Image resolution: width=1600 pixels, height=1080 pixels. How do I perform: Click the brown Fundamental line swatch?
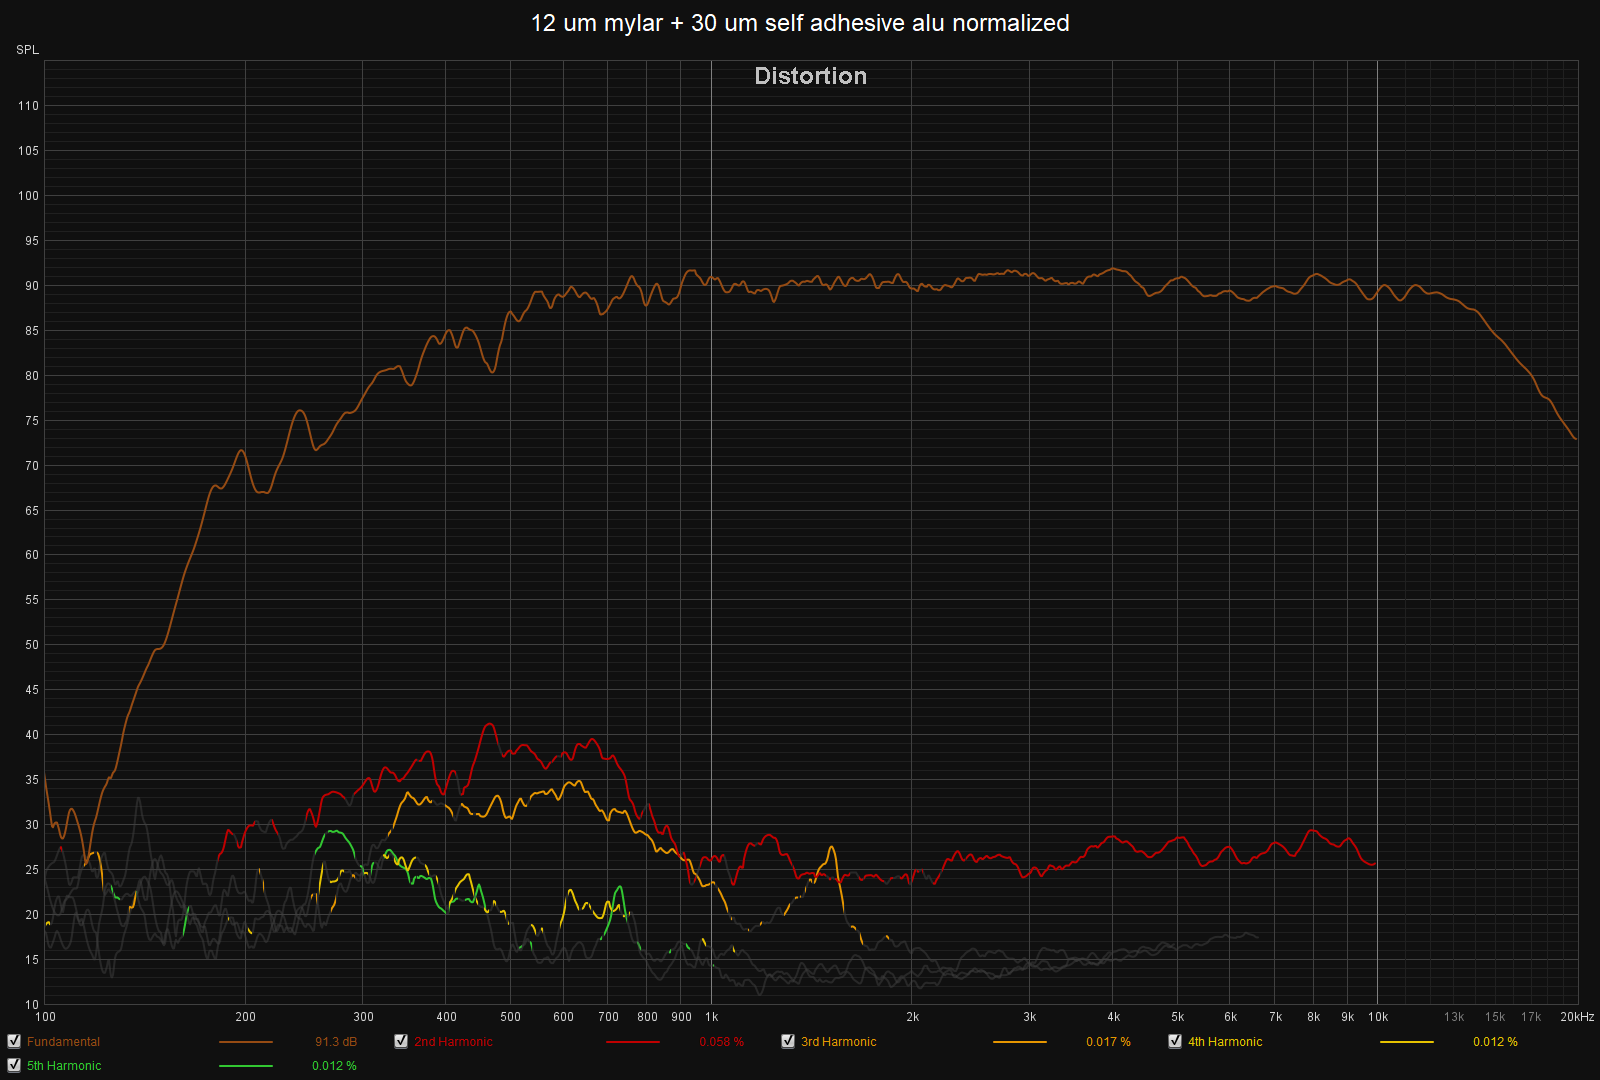point(245,1042)
